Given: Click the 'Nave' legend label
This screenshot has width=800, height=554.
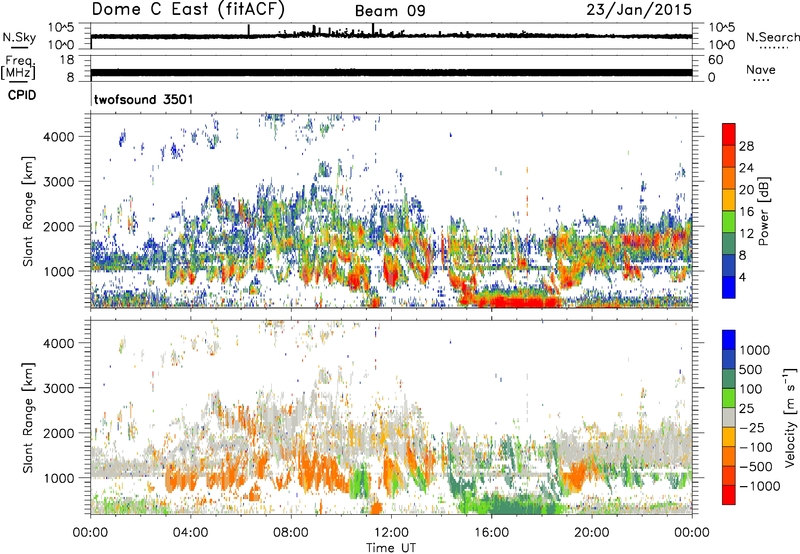Looking at the screenshot, I should 761,69.
